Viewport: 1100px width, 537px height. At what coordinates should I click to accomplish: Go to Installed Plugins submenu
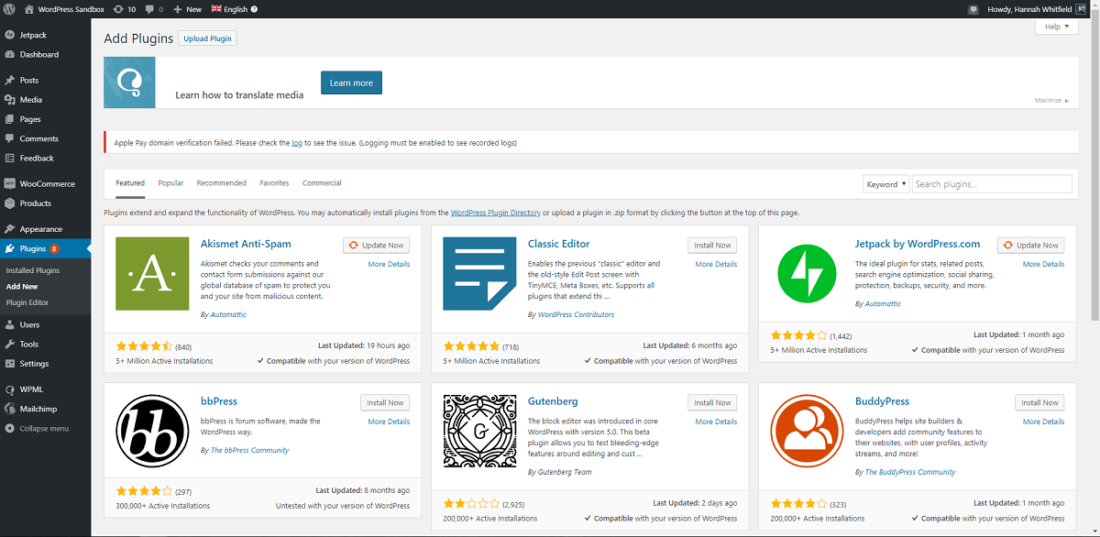point(32,270)
